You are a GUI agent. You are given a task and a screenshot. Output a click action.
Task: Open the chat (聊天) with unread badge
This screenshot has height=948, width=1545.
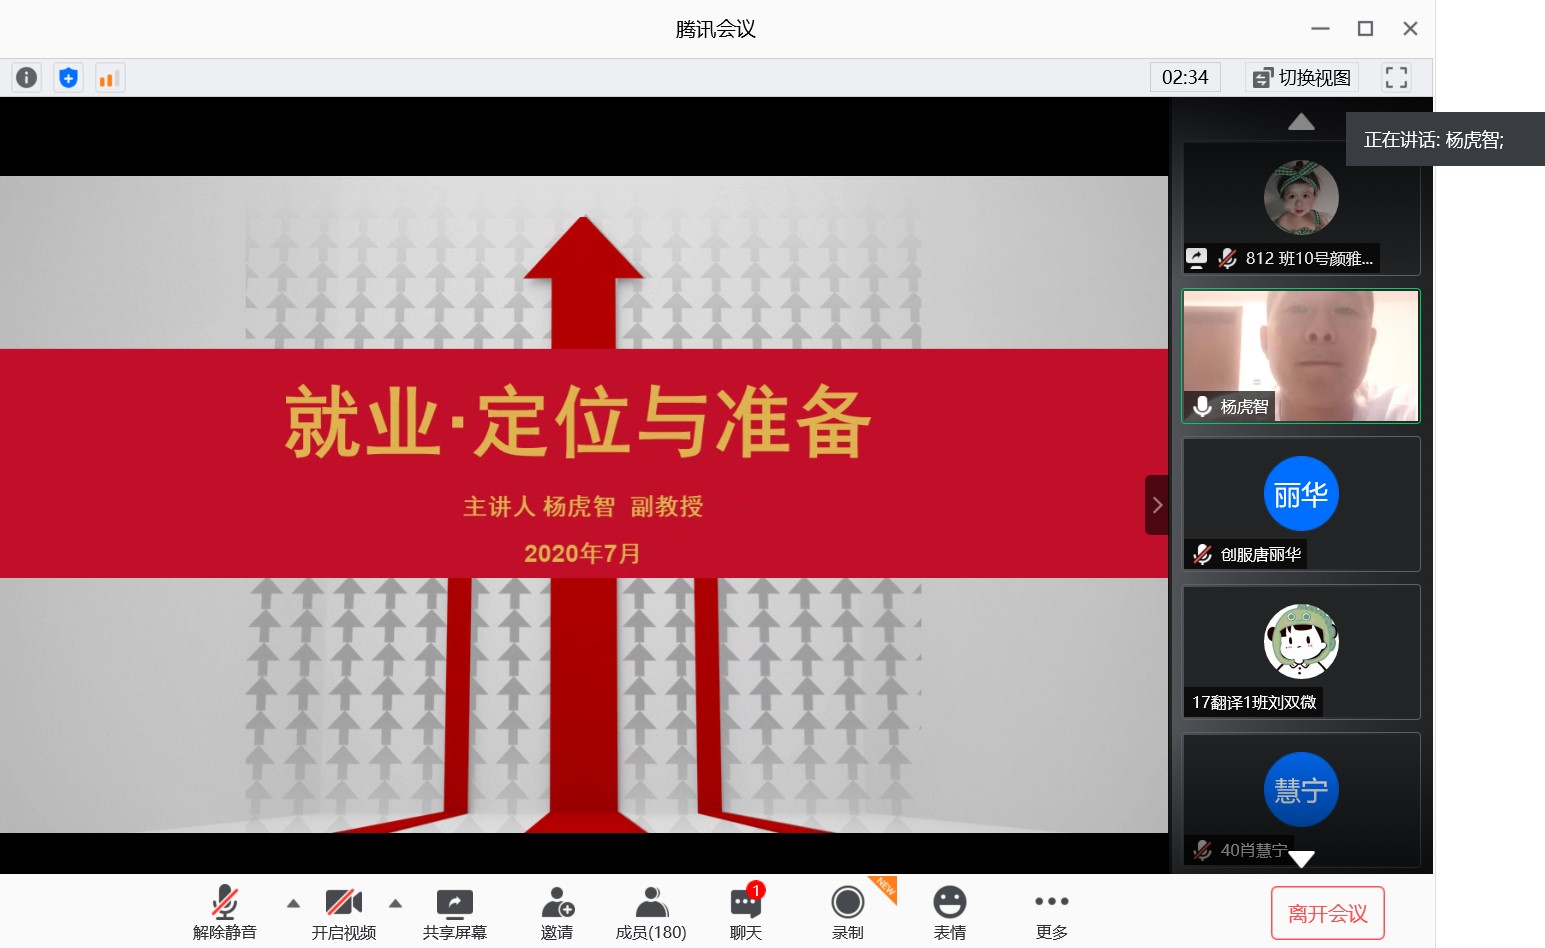[746, 914]
